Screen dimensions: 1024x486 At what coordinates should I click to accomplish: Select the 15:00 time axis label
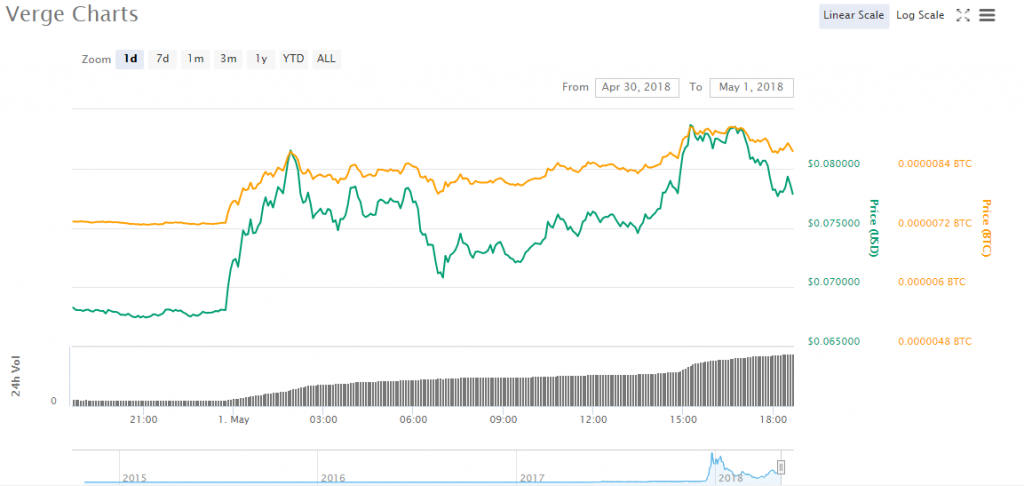pyautogui.click(x=682, y=420)
